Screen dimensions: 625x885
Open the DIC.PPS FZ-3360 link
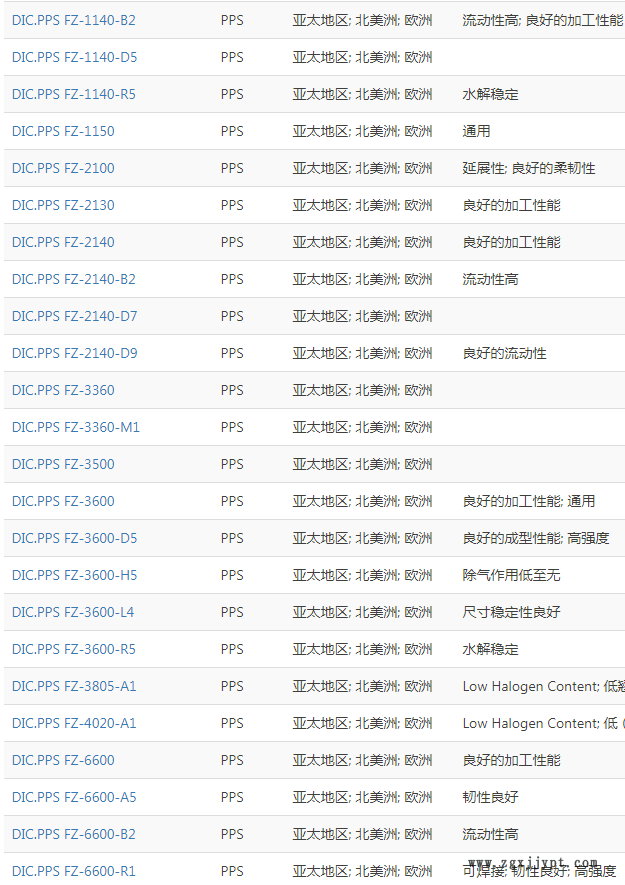coord(63,390)
